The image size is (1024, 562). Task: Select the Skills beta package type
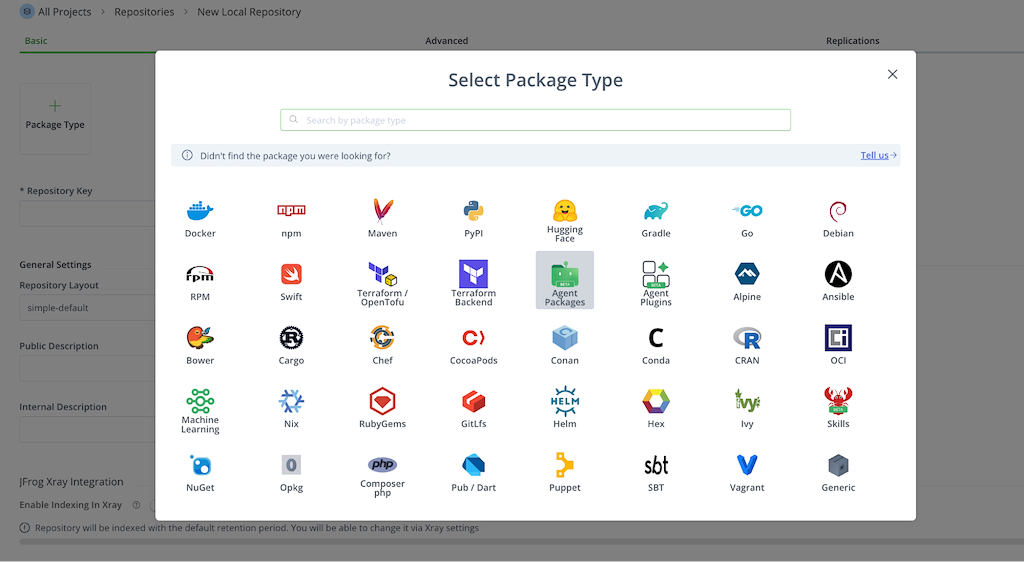tap(838, 409)
